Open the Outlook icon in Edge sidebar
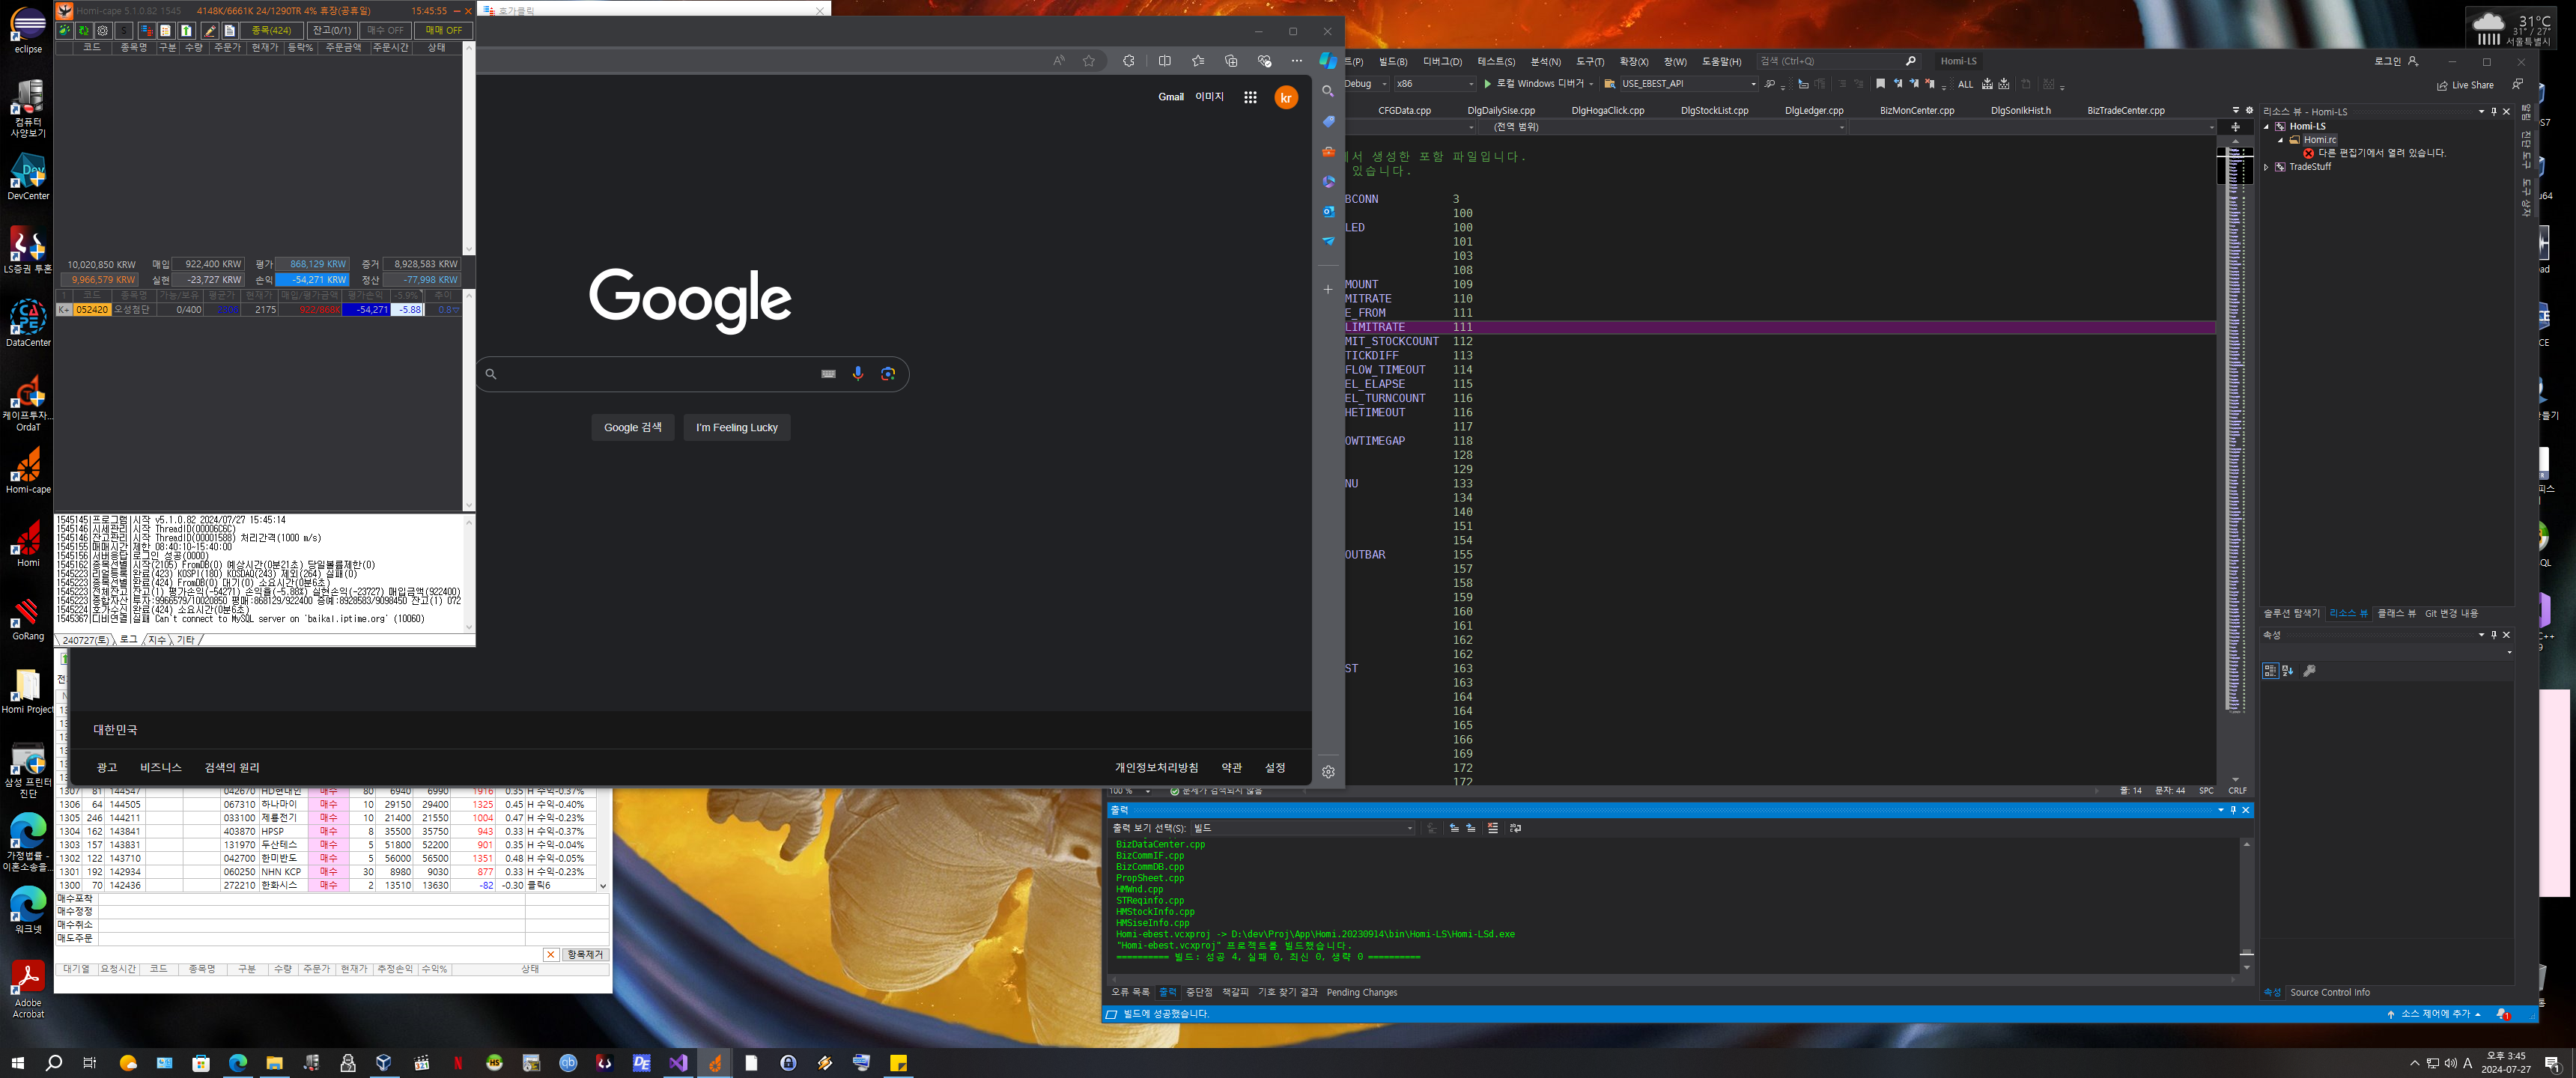This screenshot has height=1078, width=2576. 1328,211
